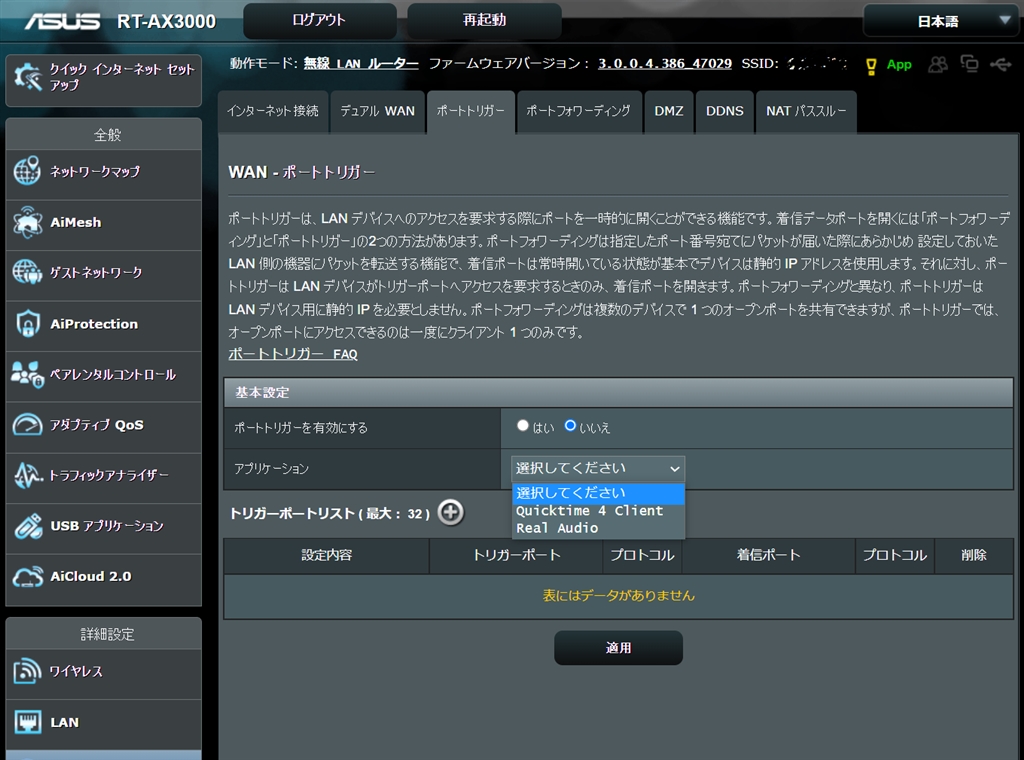
Task: Click the Traffic Analyzer waveform icon
Action: [x=27, y=475]
